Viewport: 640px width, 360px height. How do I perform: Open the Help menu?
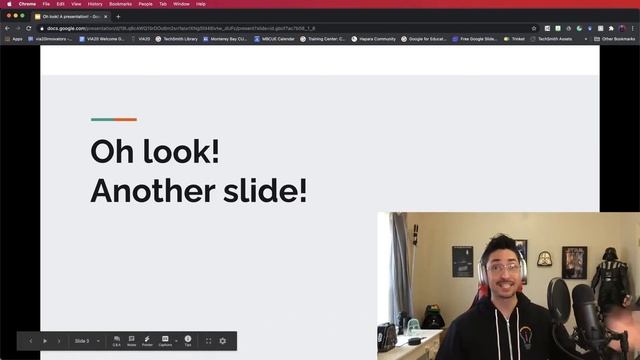200,4
